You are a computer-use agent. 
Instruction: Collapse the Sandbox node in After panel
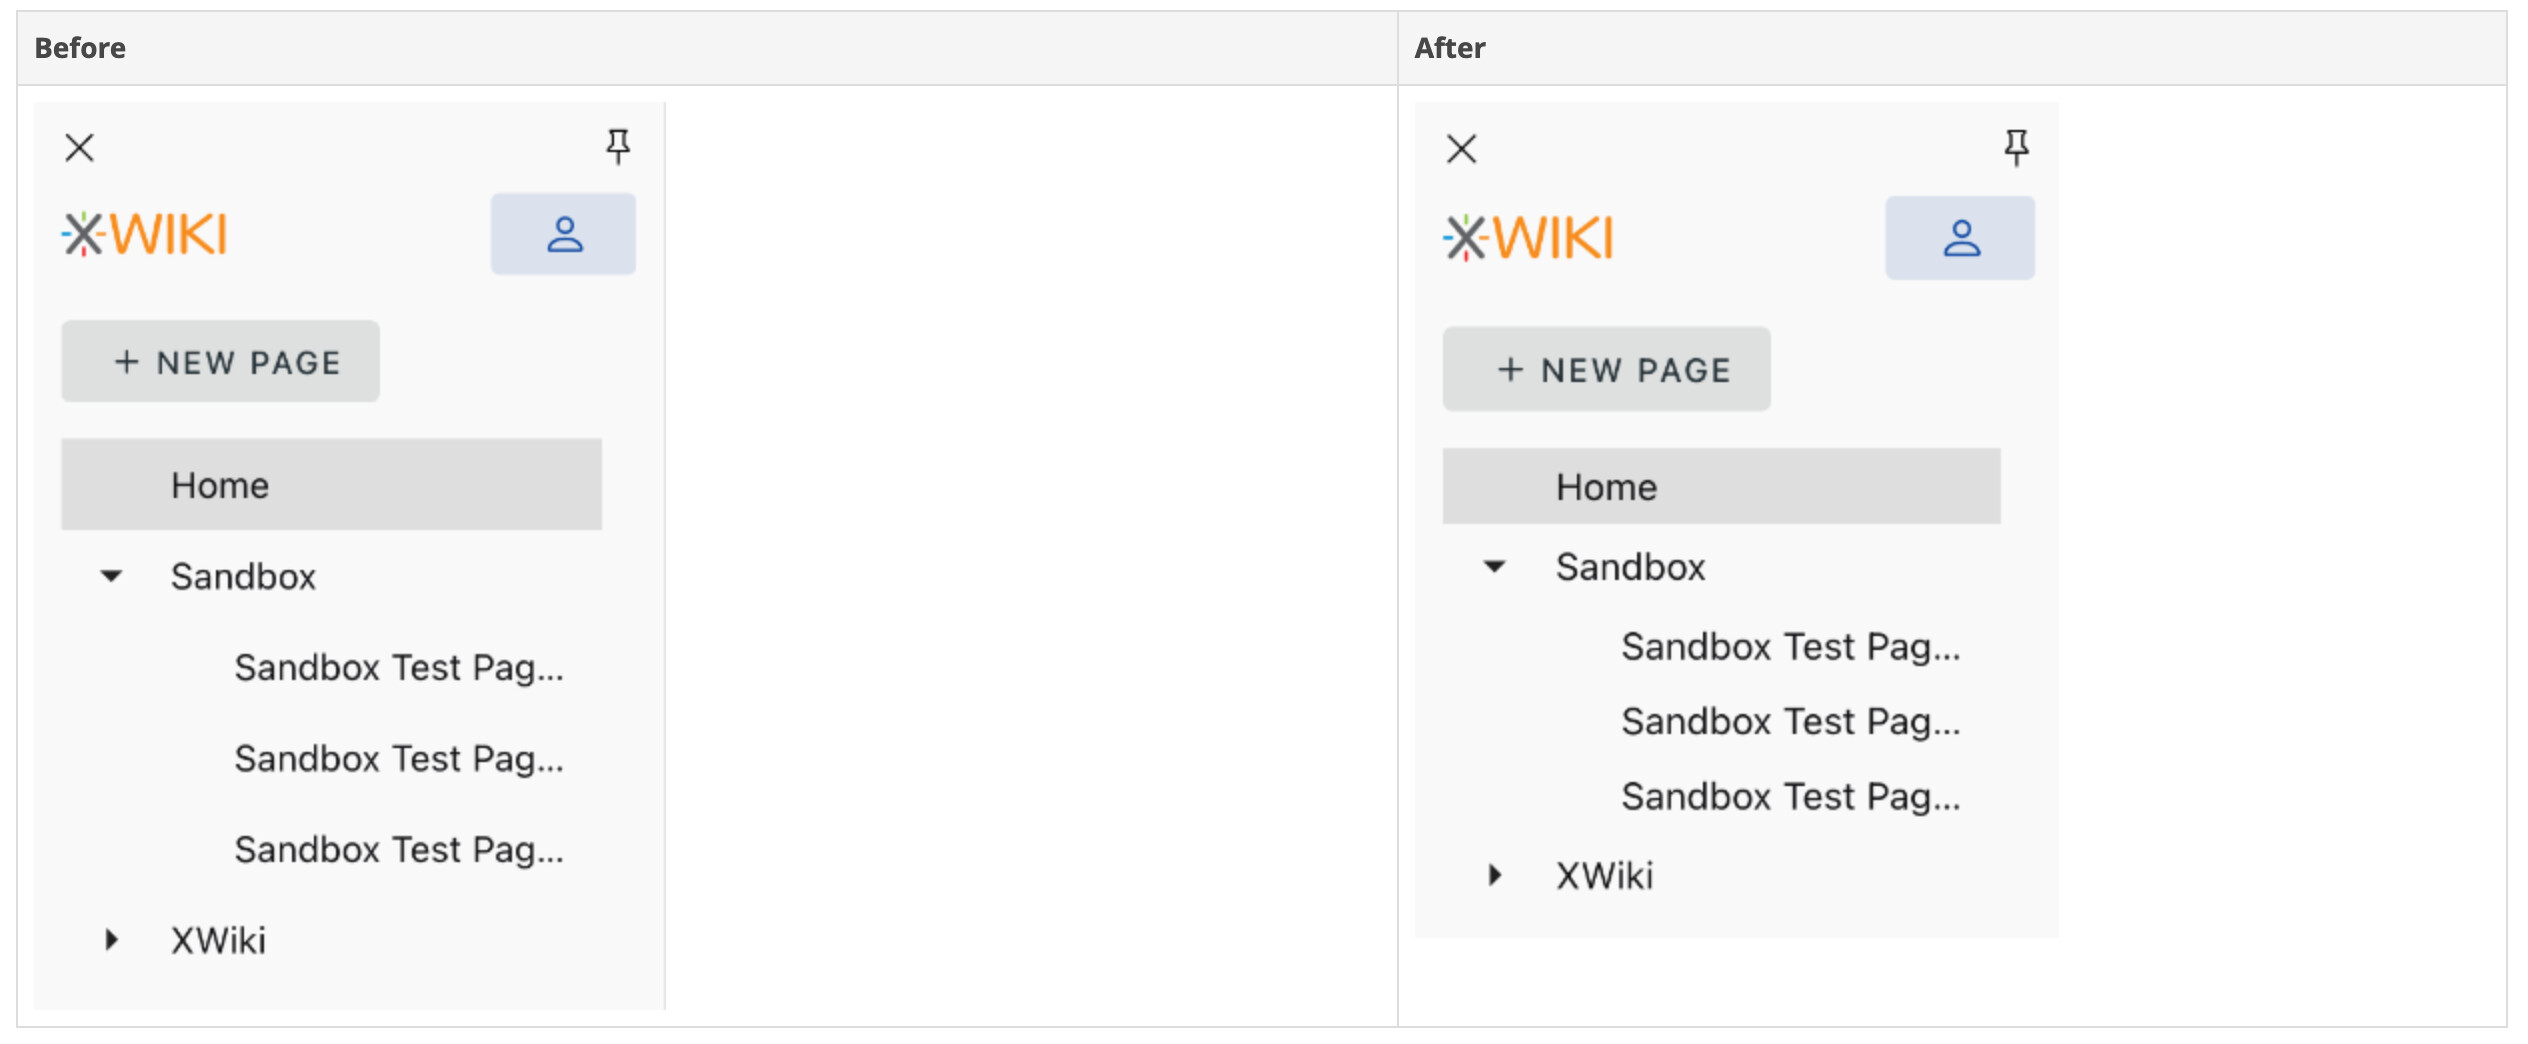pyautogui.click(x=1494, y=567)
